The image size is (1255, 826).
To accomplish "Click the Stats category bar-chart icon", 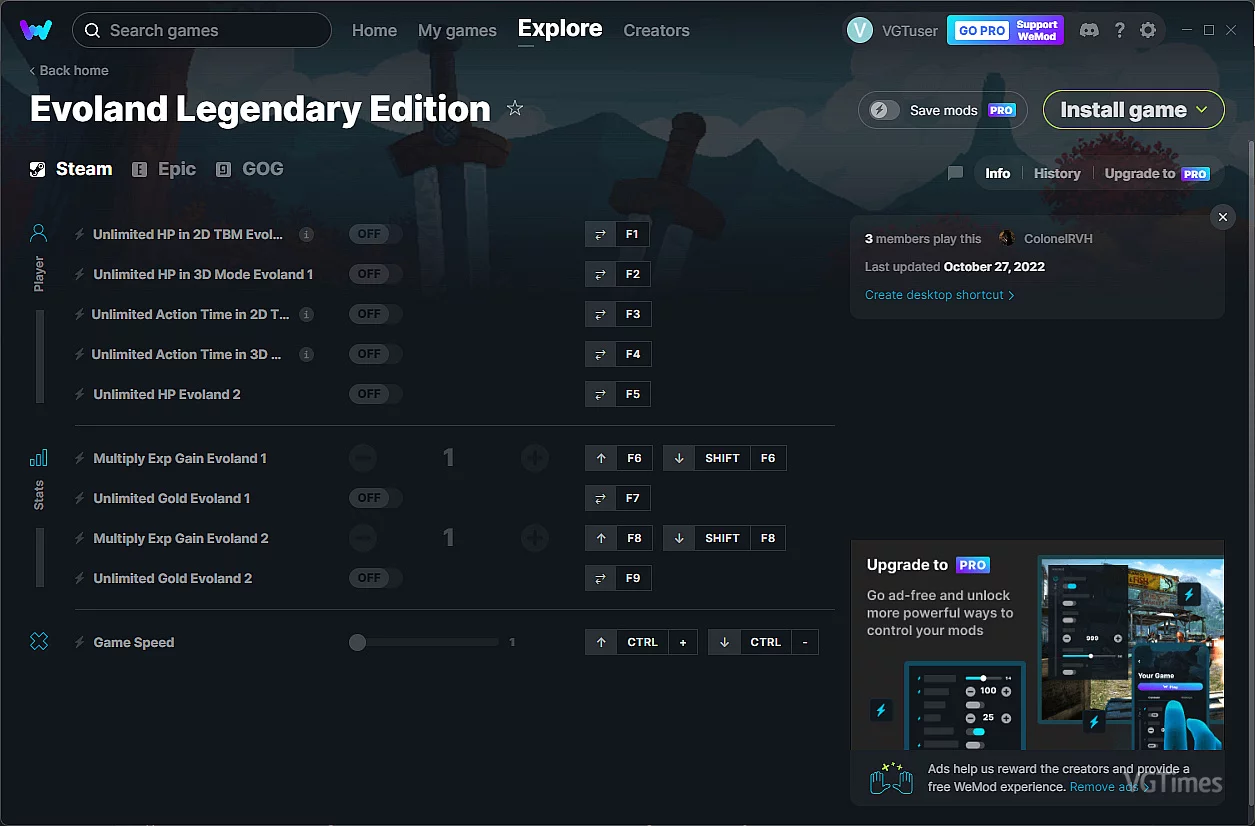I will pos(39,458).
